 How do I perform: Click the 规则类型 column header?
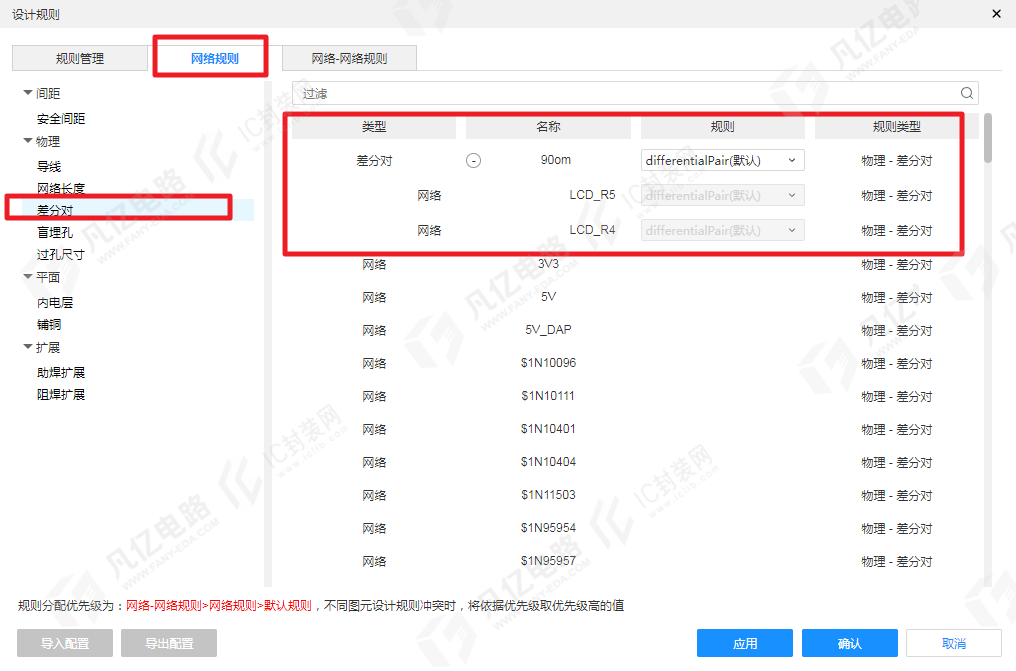[x=897, y=126]
